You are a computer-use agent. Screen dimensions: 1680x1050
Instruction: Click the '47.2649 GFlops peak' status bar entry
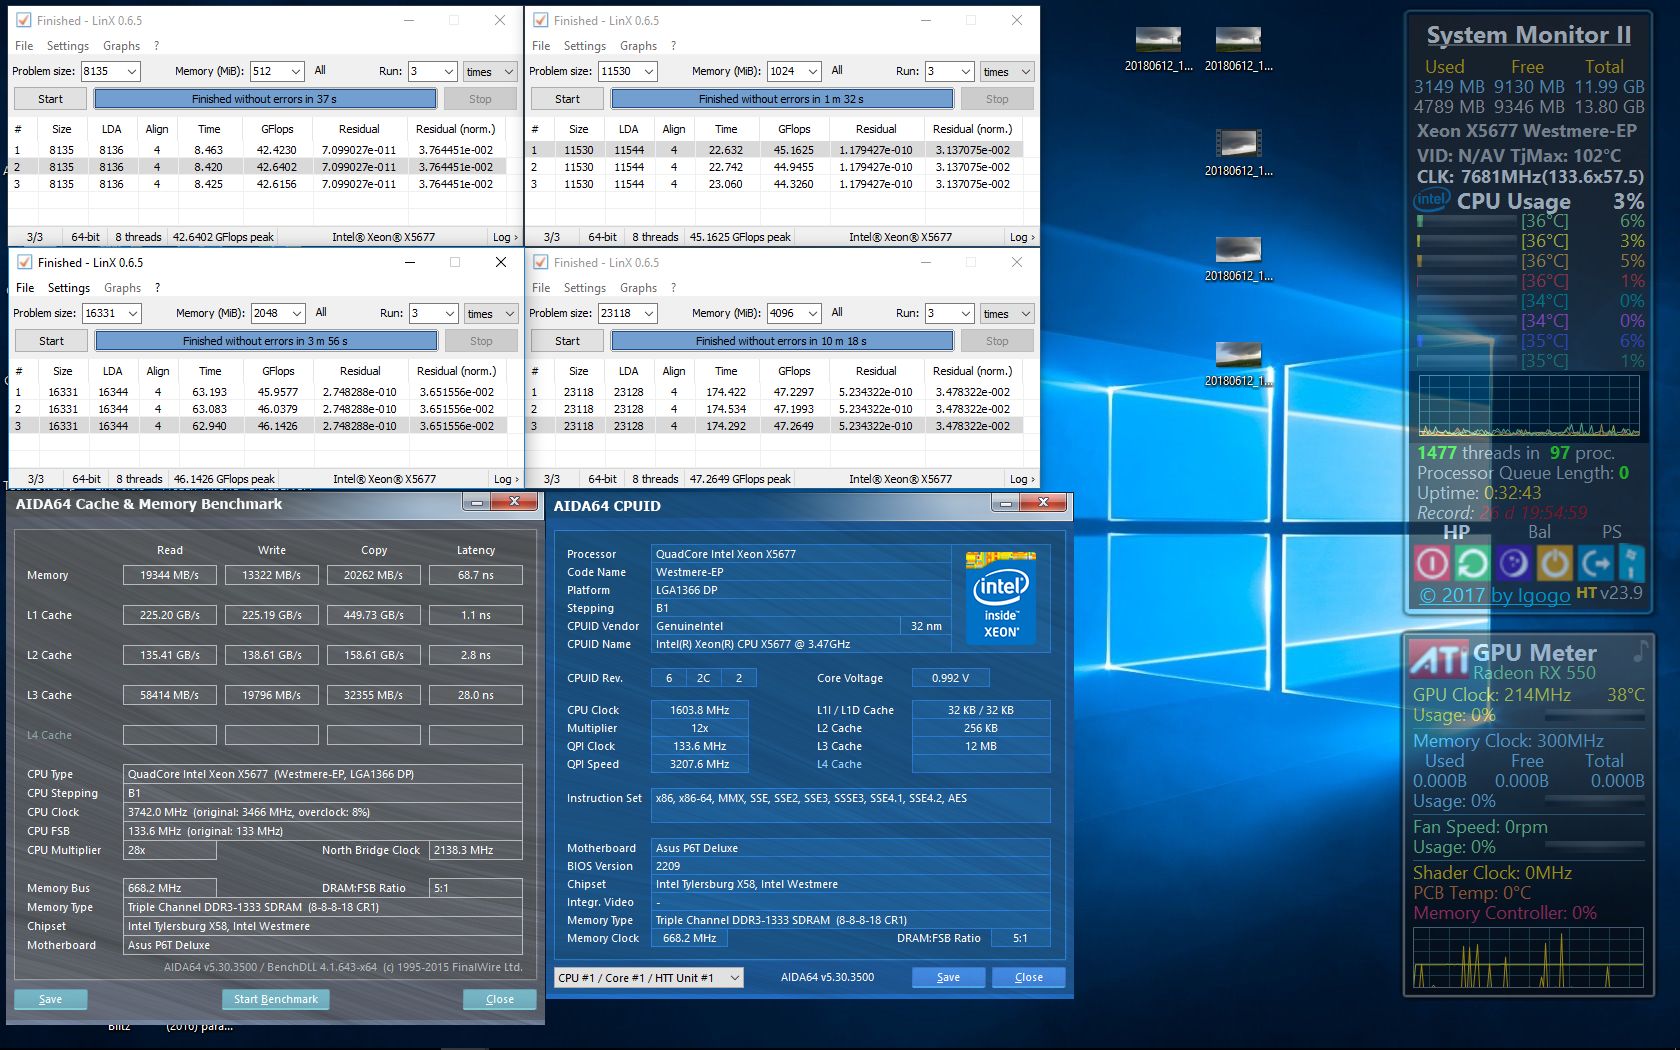(740, 479)
